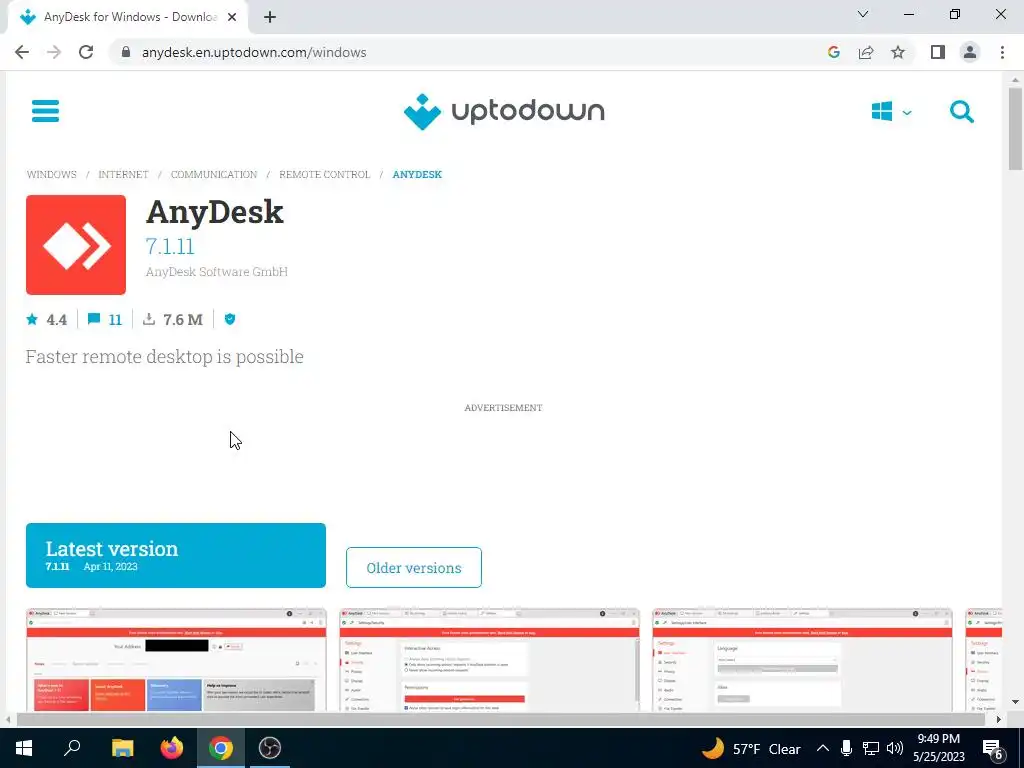Viewport: 1024px width, 768px height.
Task: Open the Windows Start menu
Action: (24, 748)
